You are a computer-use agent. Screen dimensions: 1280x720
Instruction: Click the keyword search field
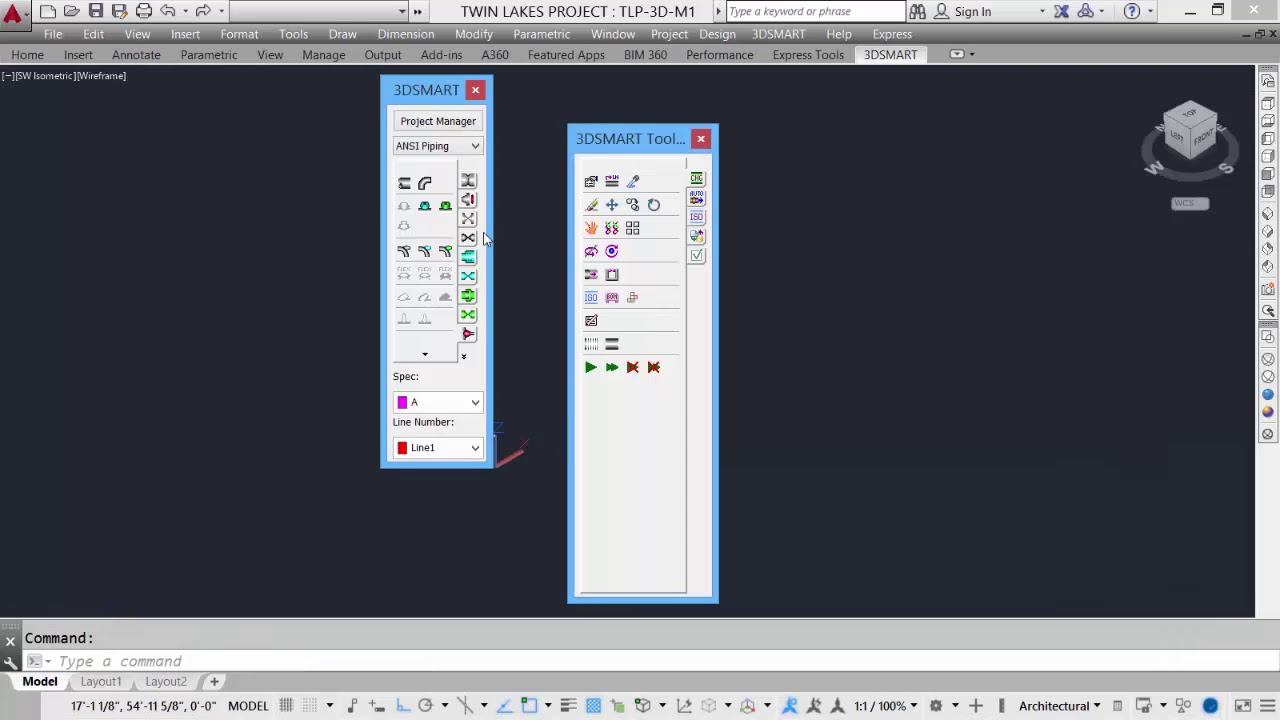814,11
